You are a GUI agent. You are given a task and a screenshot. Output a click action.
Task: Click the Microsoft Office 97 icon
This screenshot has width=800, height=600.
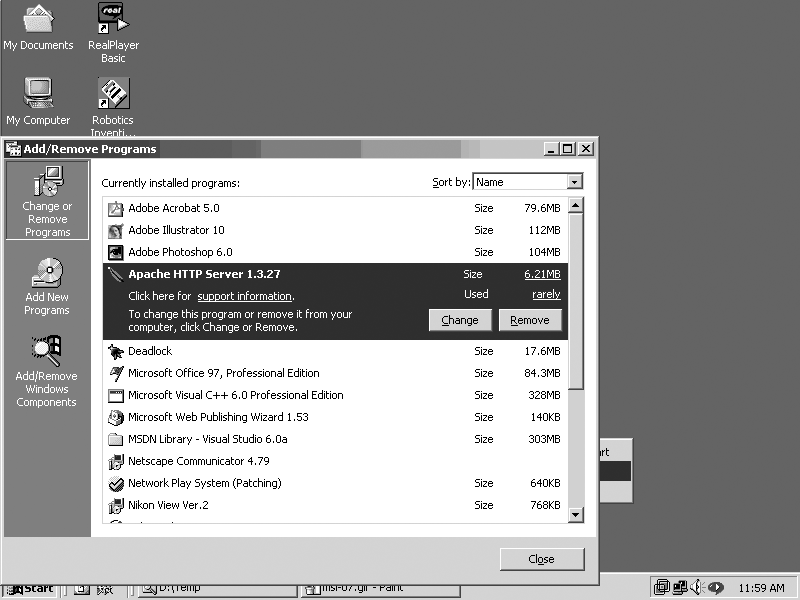pyautogui.click(x=116, y=373)
